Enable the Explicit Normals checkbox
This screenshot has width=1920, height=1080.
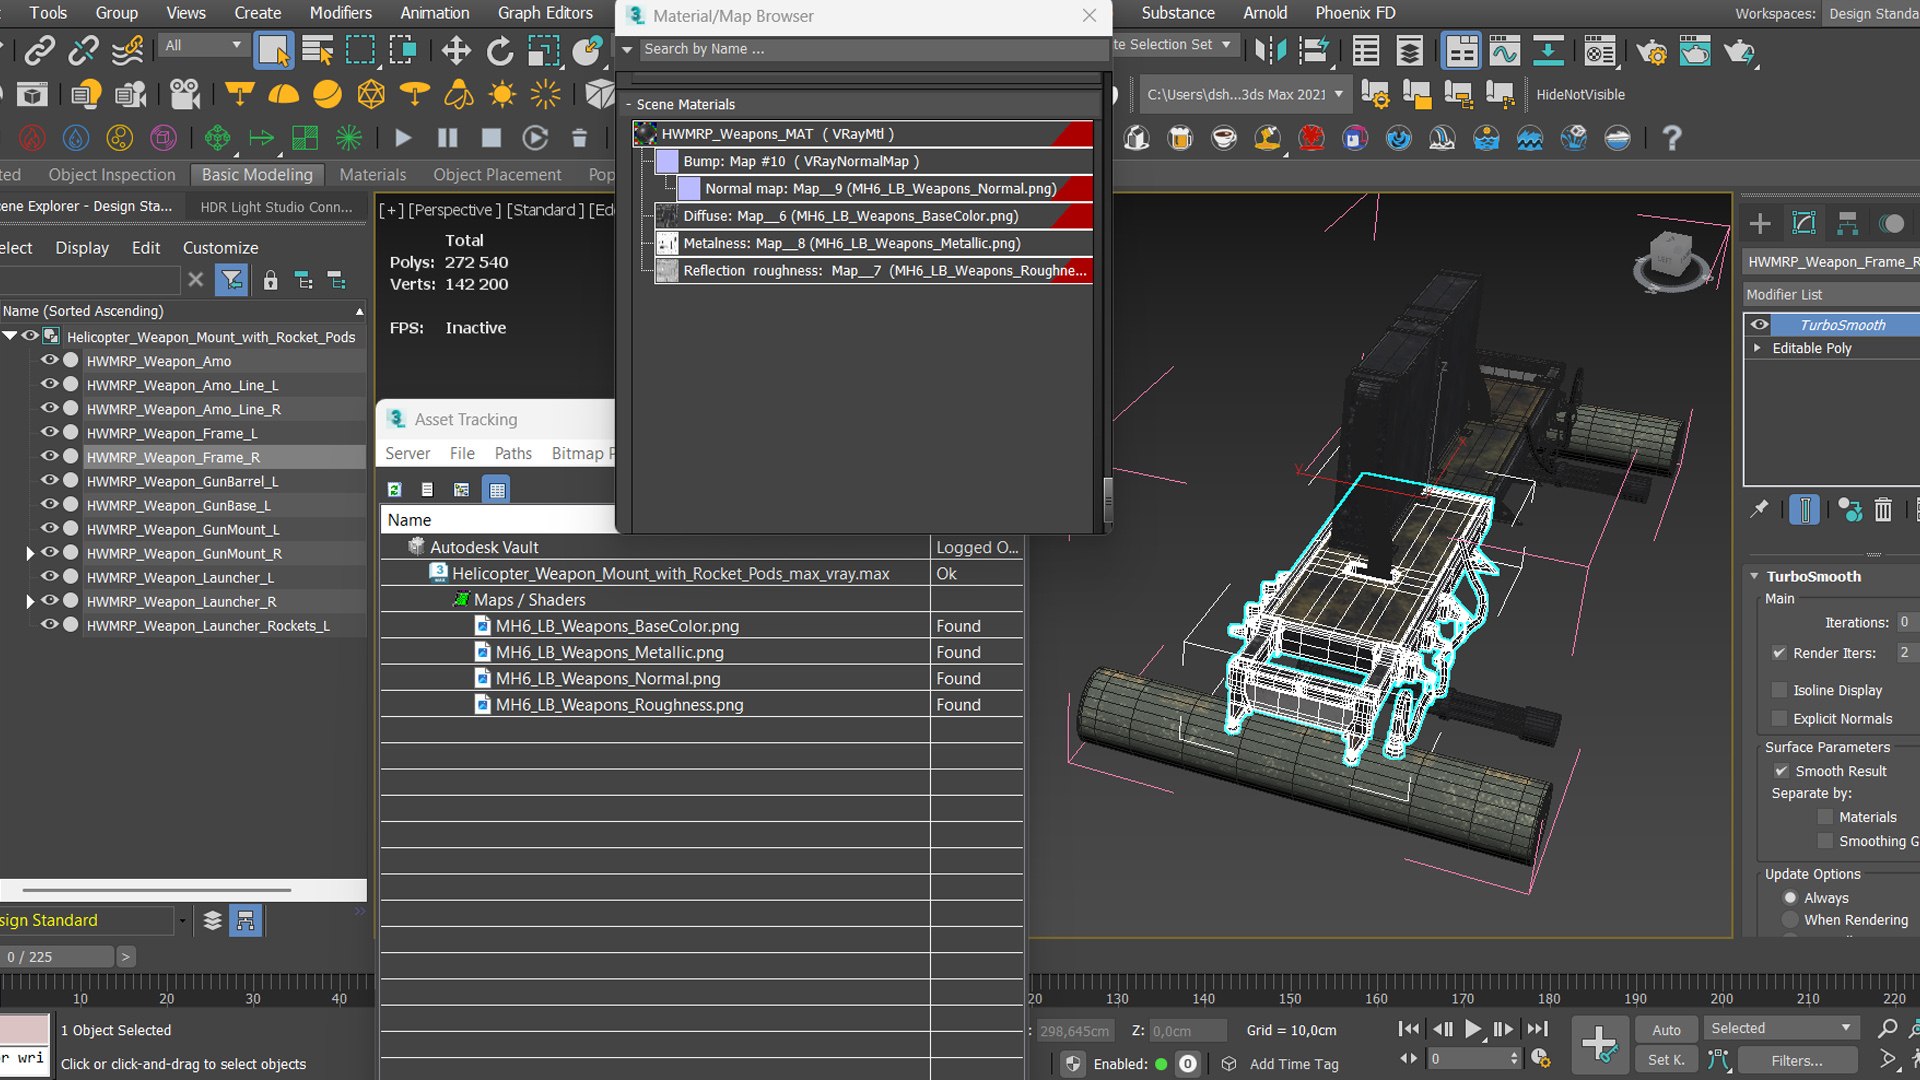tap(1779, 718)
